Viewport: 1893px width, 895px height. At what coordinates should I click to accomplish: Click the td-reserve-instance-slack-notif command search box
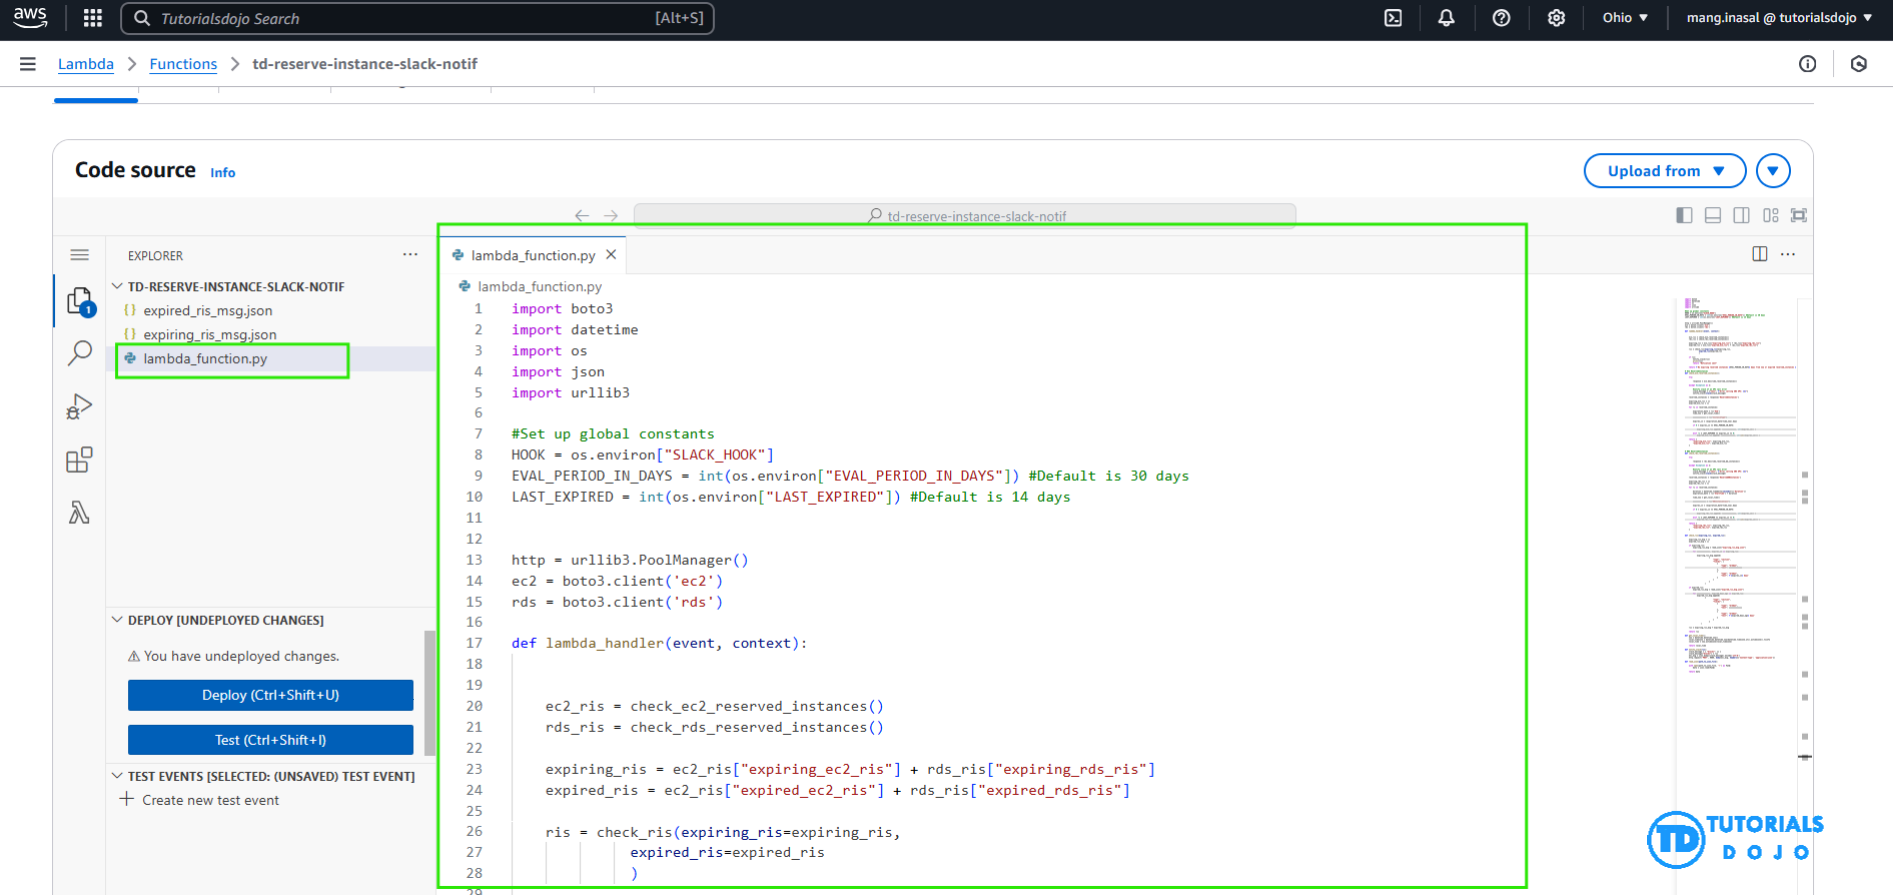[965, 216]
